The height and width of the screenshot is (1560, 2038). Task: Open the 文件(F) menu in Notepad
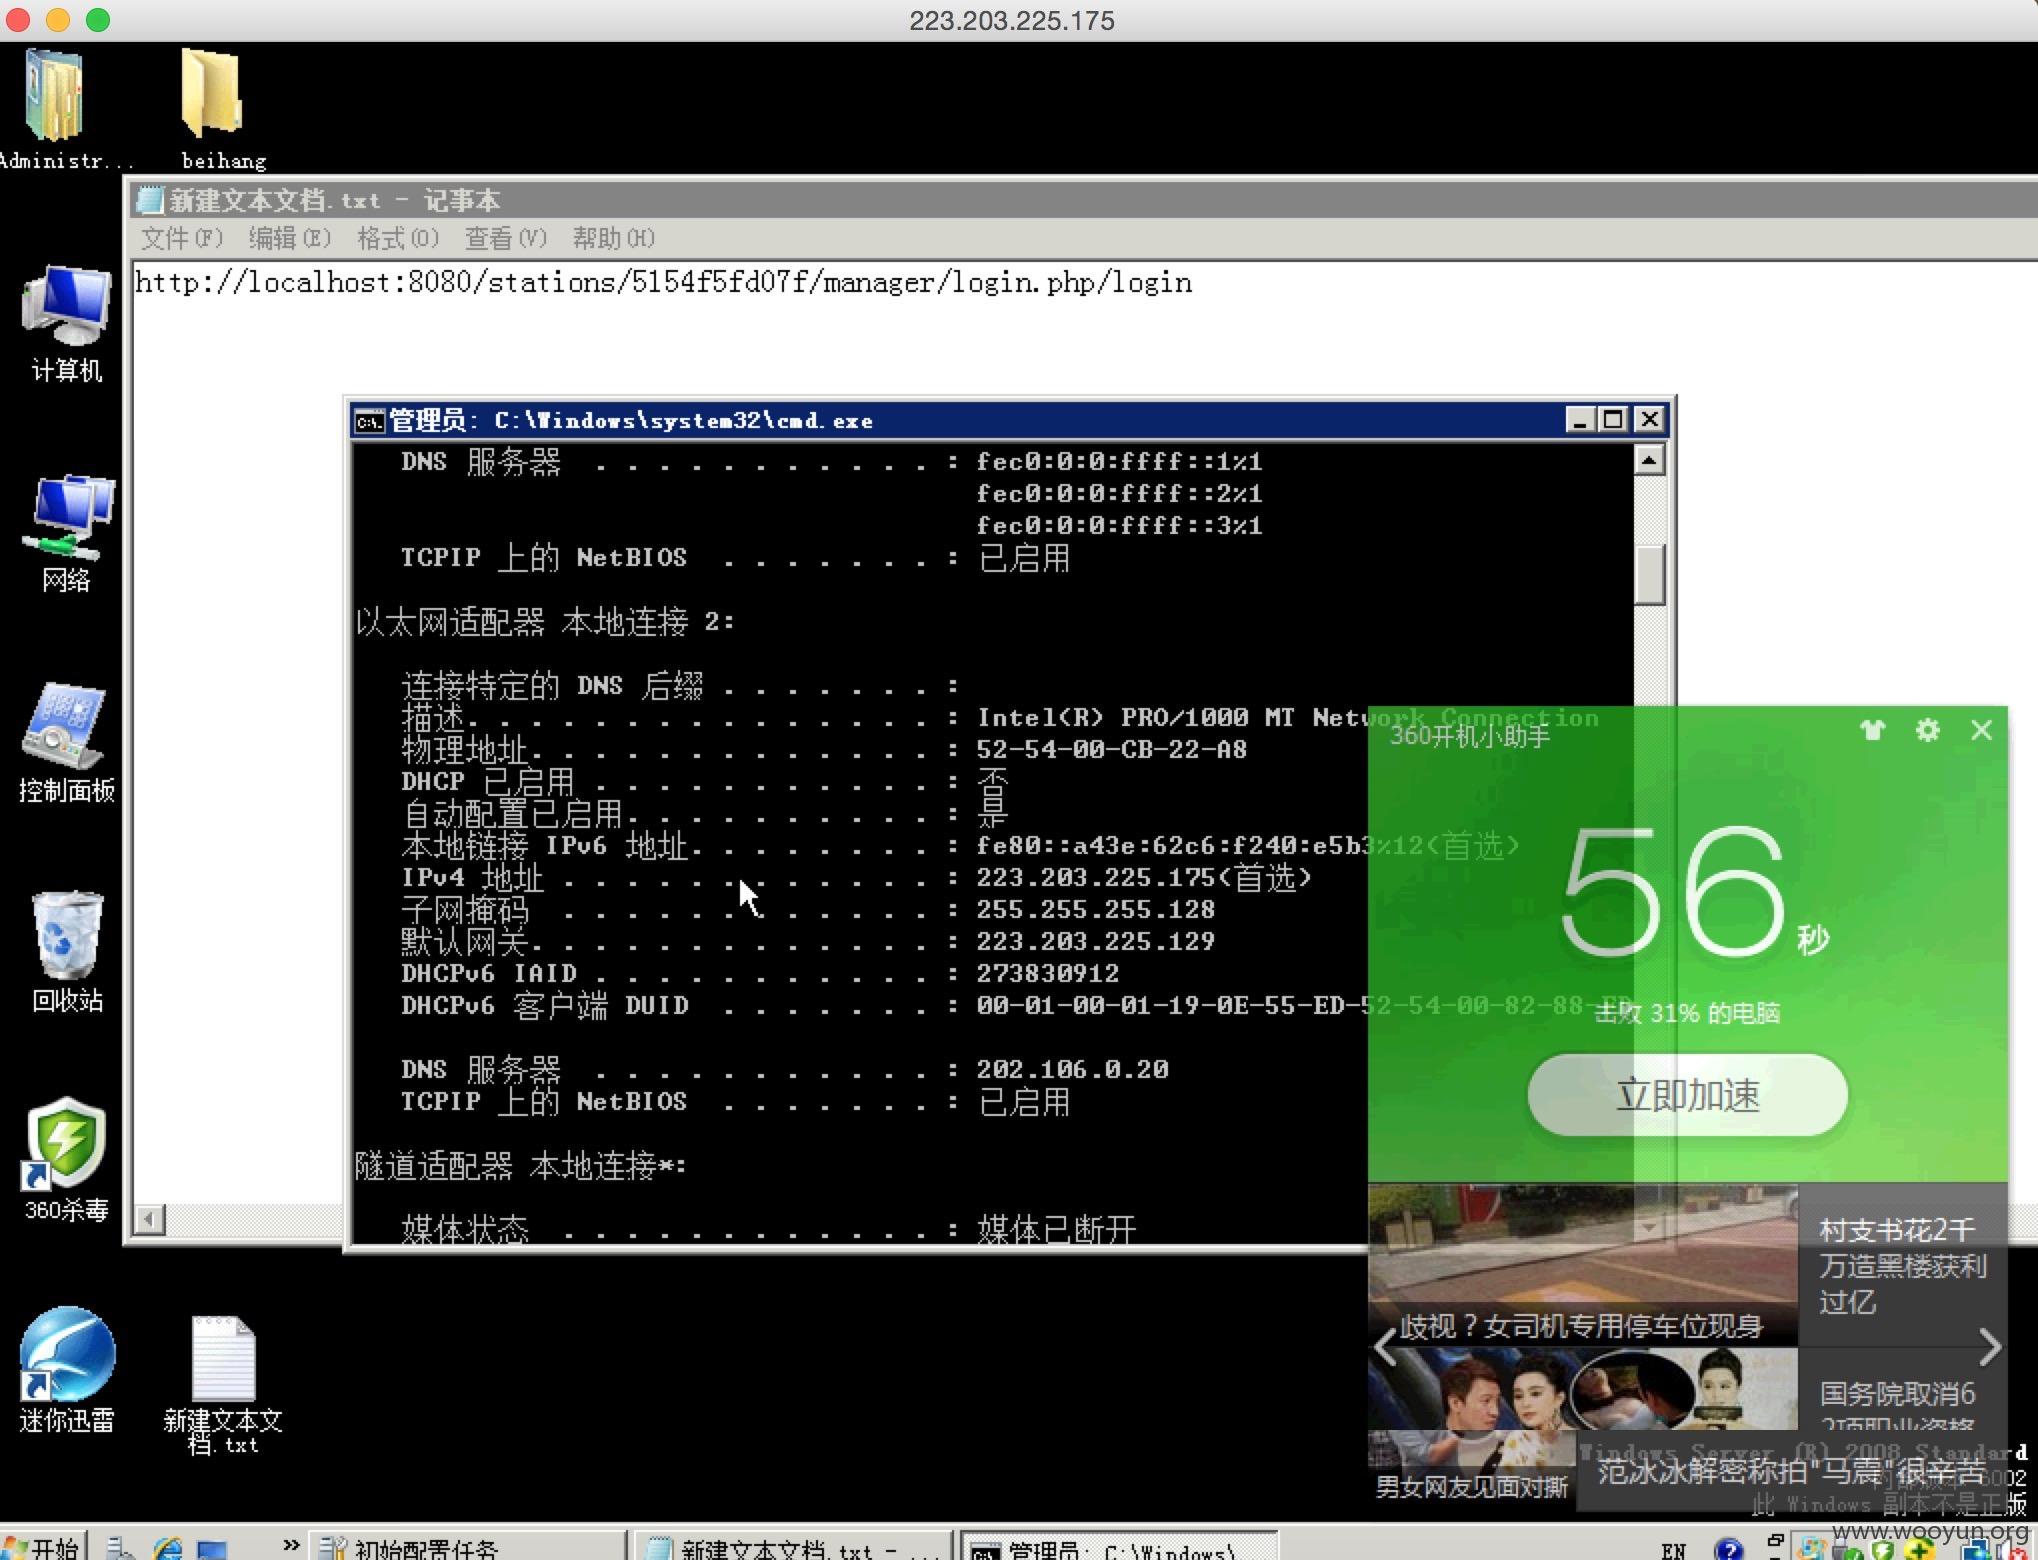[181, 238]
